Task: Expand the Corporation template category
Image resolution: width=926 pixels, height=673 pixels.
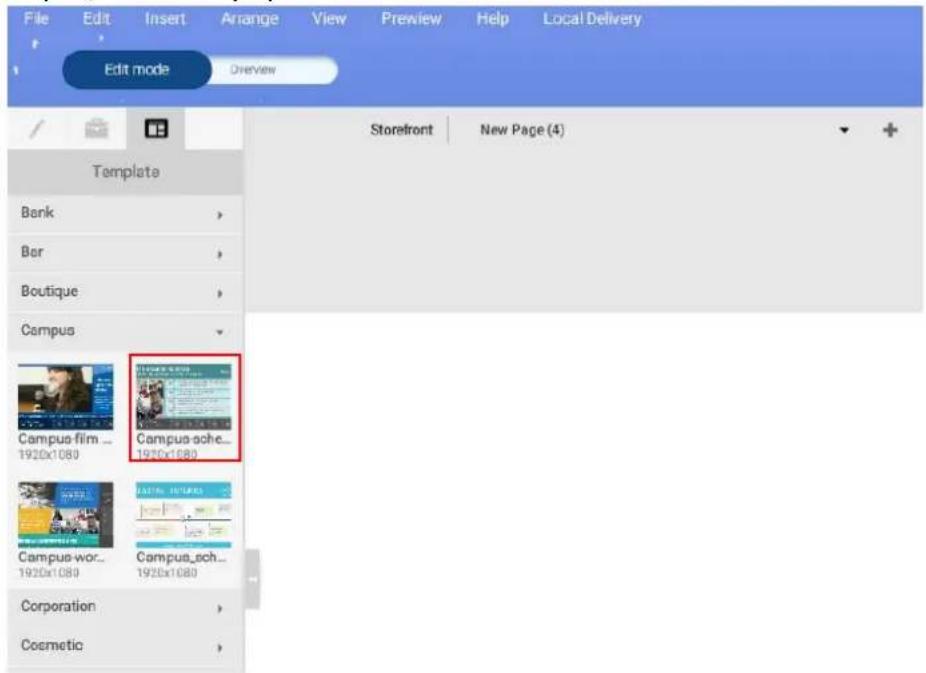Action: [x=125, y=607]
